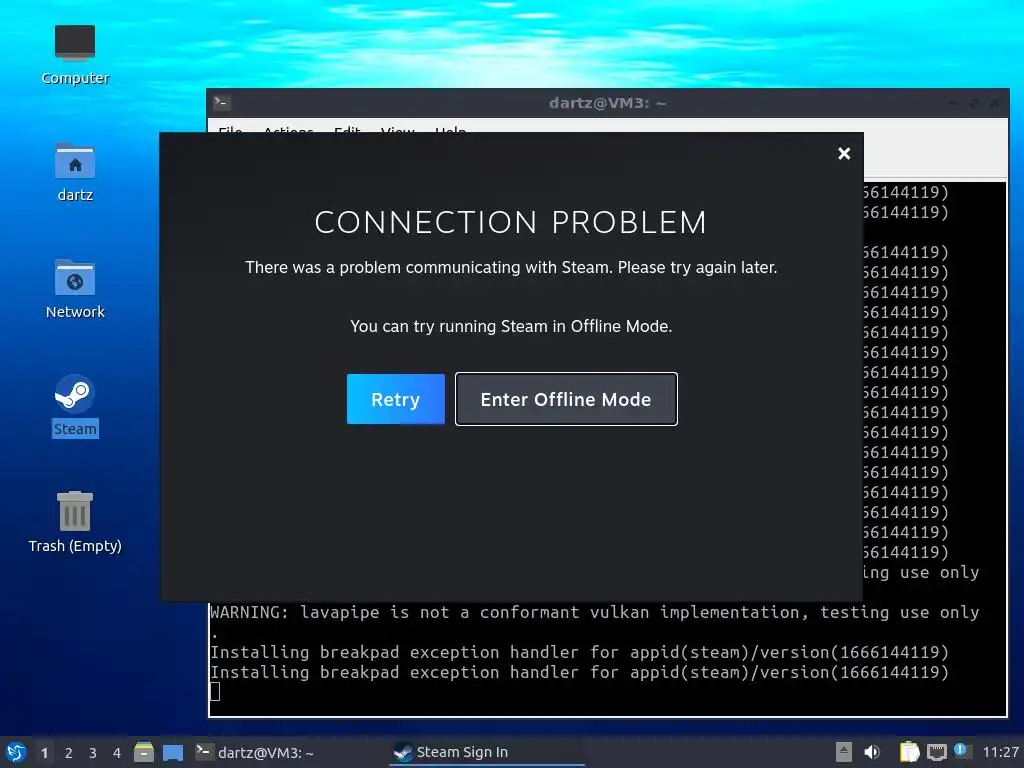1024x768 pixels.
Task: Close the dartz@VM3 terminal window
Action: 994,103
